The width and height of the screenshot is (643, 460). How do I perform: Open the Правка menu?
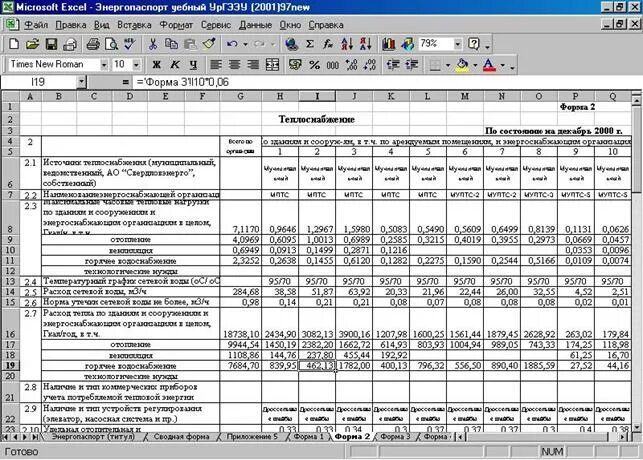[x=71, y=25]
